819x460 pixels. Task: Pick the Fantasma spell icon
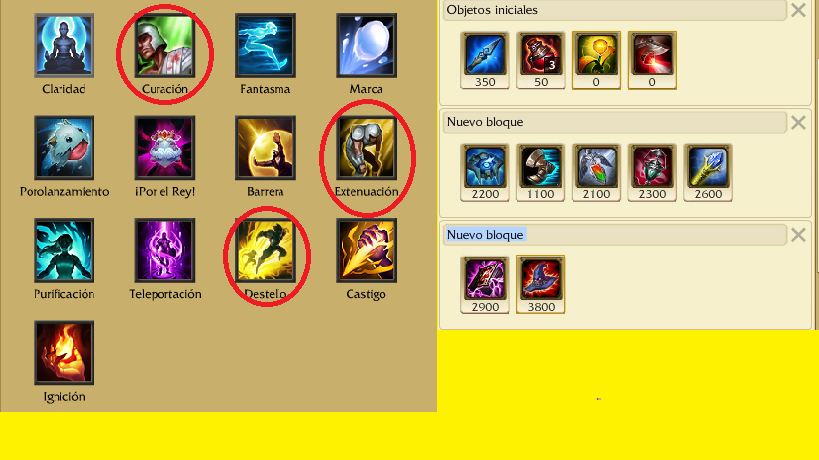(x=265, y=45)
